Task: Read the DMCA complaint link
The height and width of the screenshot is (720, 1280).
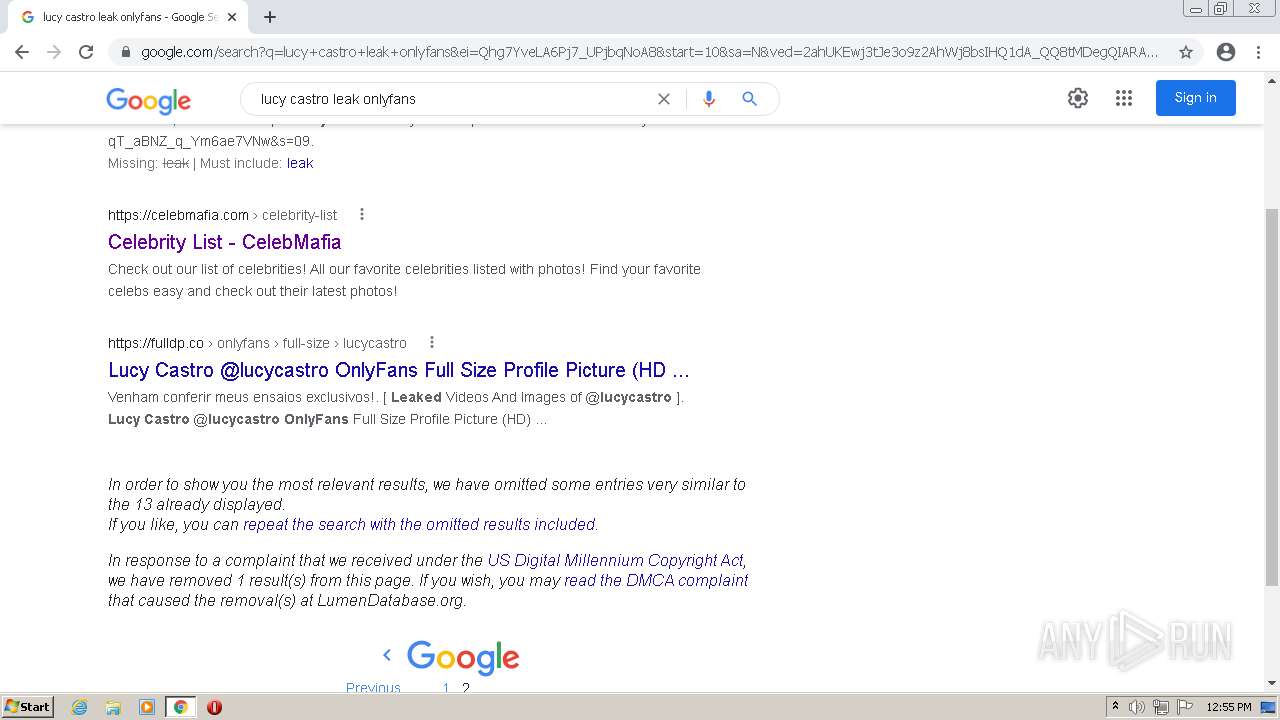Action: click(656, 580)
